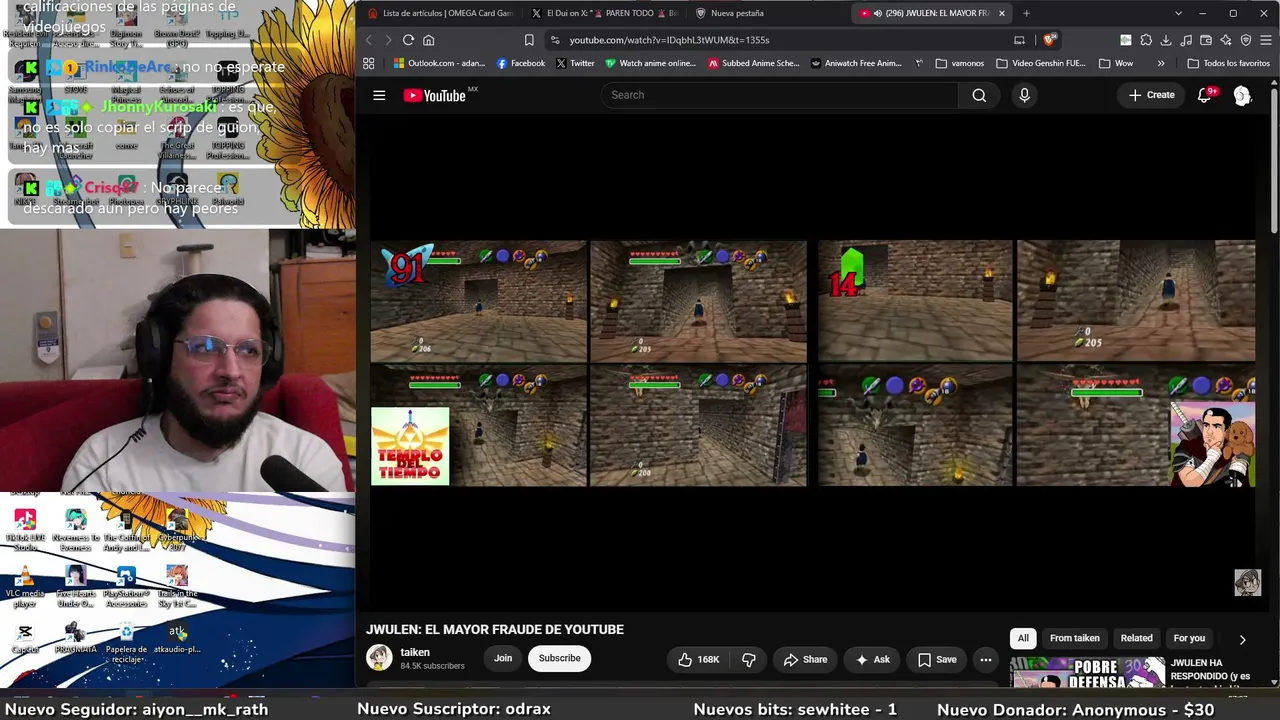Viewport: 1280px width, 720px height.
Task: Click the Join channel button
Action: point(503,658)
